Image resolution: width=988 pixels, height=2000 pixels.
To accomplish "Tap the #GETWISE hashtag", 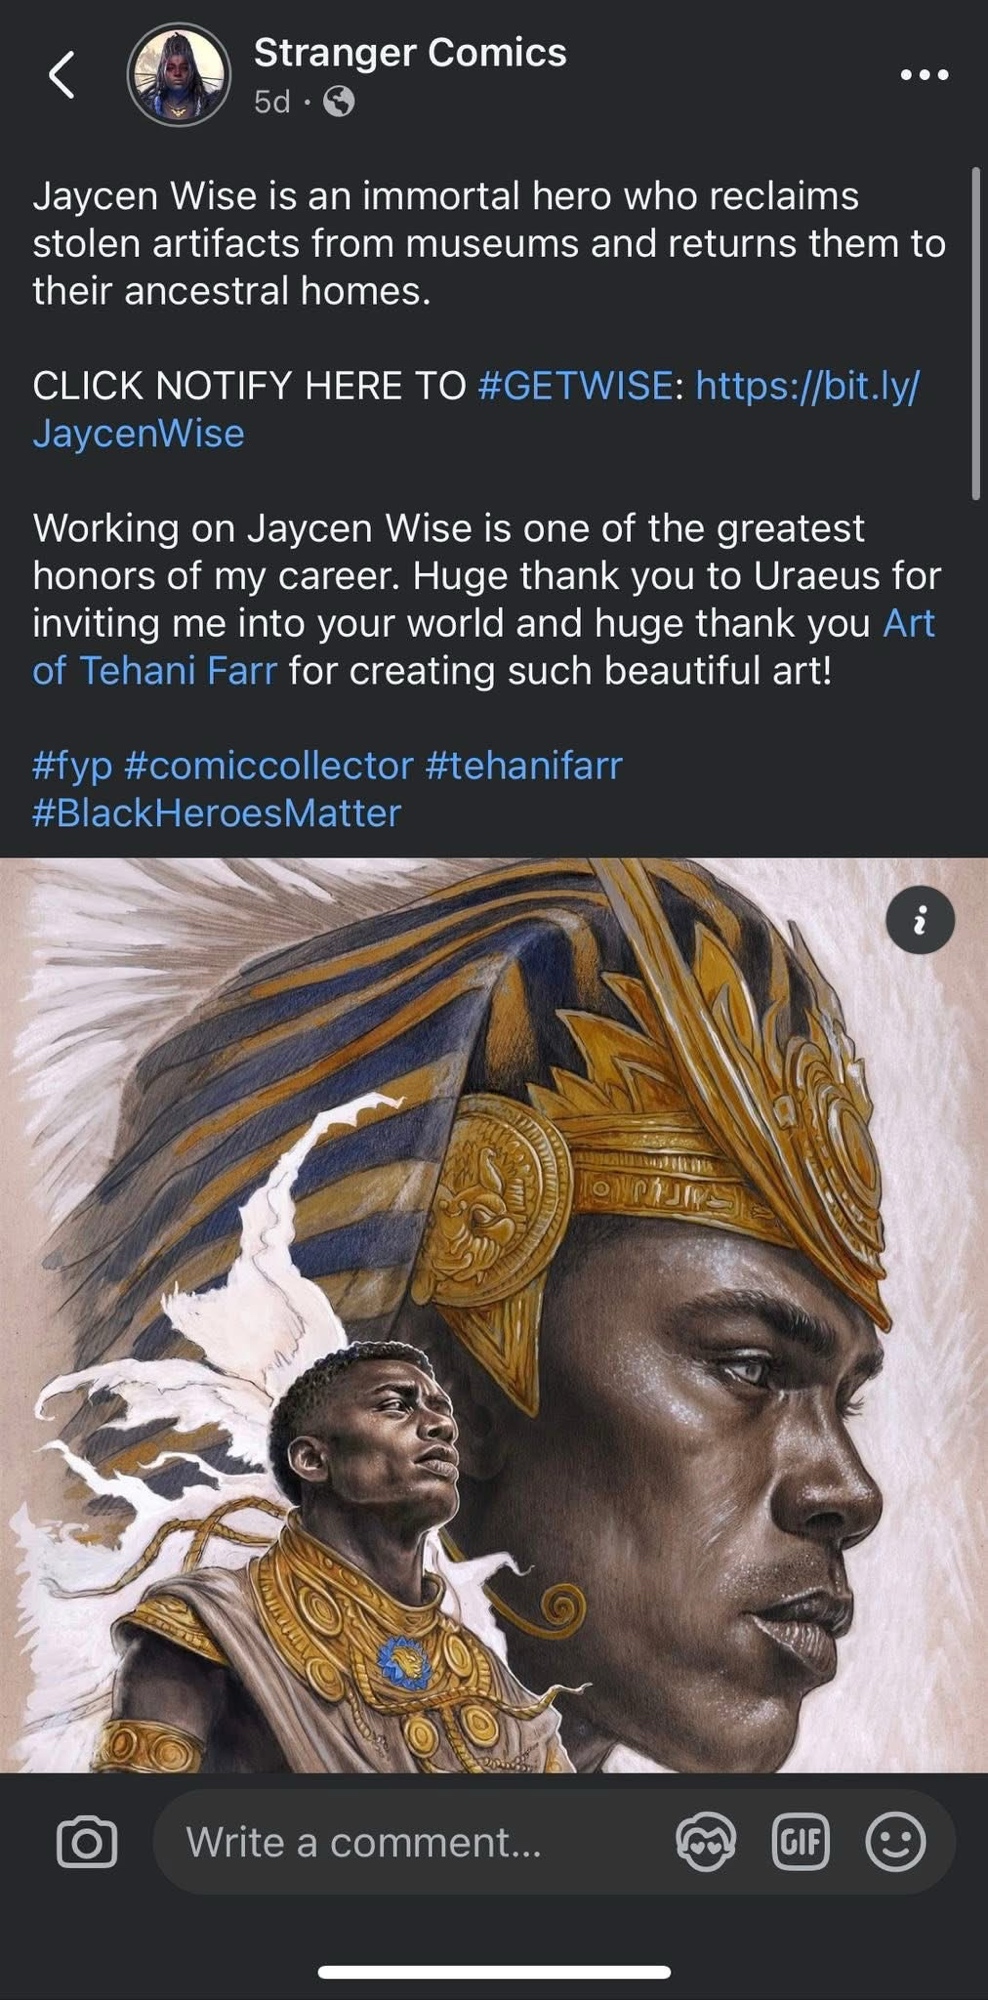I will (x=576, y=385).
